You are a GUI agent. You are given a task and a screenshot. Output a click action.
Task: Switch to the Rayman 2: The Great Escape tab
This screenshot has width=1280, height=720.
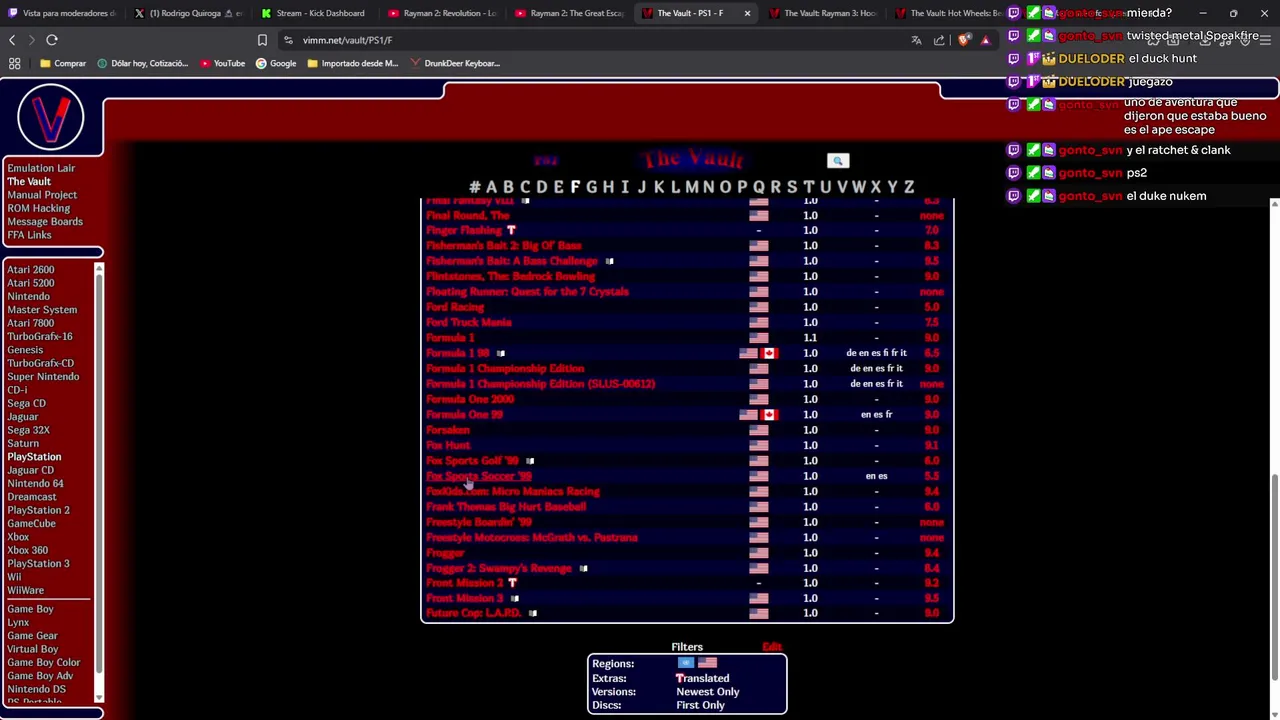[570, 13]
